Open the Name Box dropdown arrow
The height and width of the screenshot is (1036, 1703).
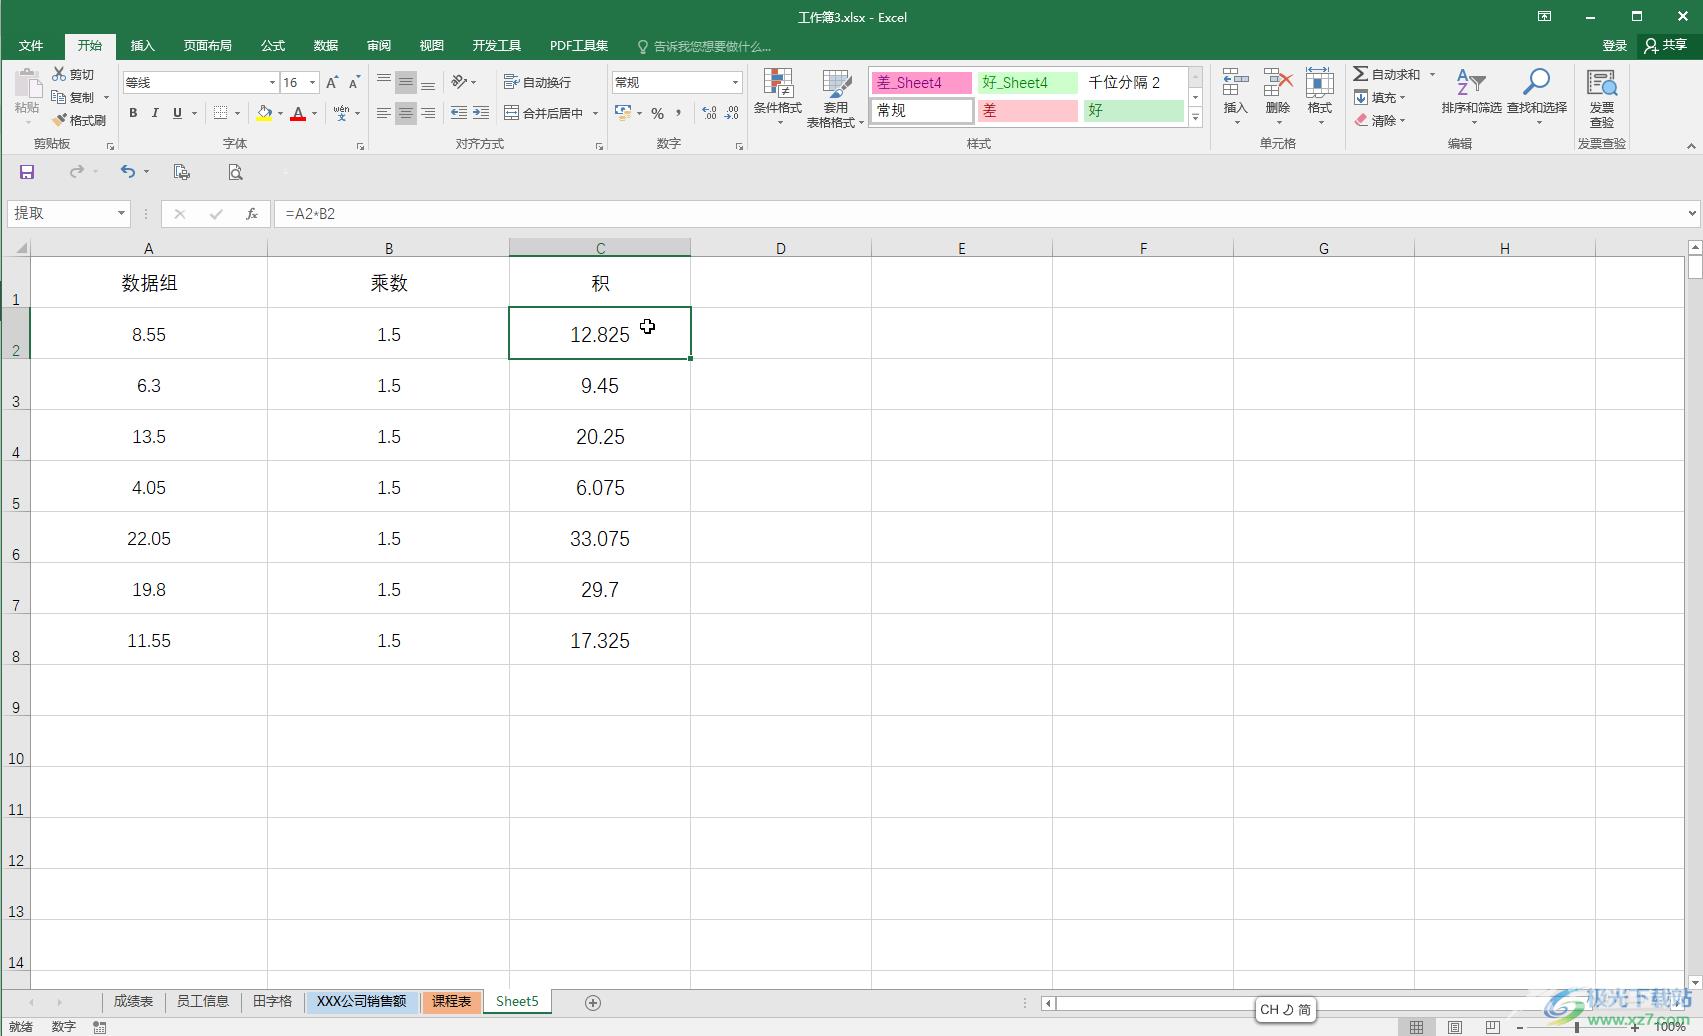[122, 214]
